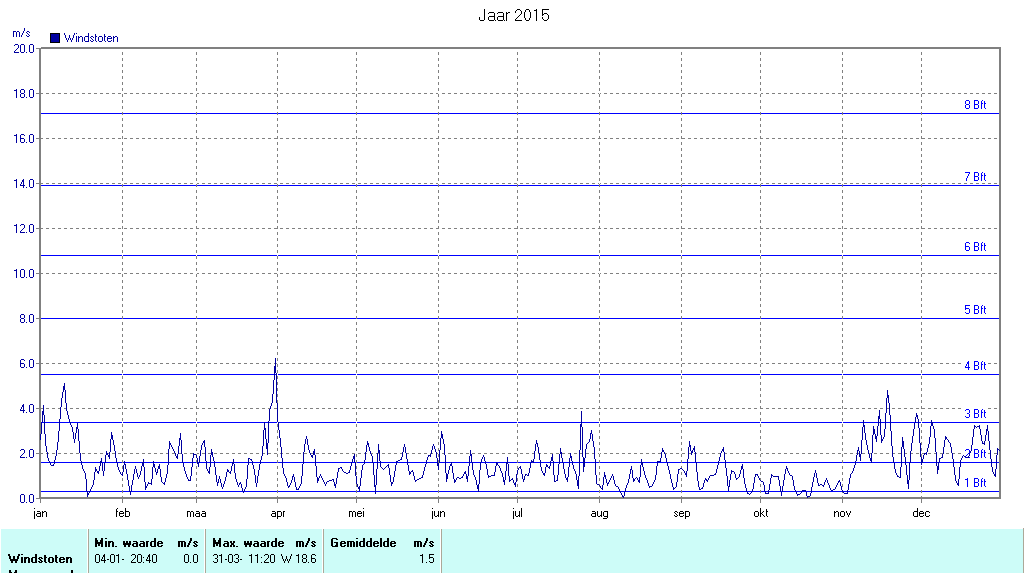The image size is (1024, 573).
Task: Click the jul month label
Action: pyautogui.click(x=517, y=513)
